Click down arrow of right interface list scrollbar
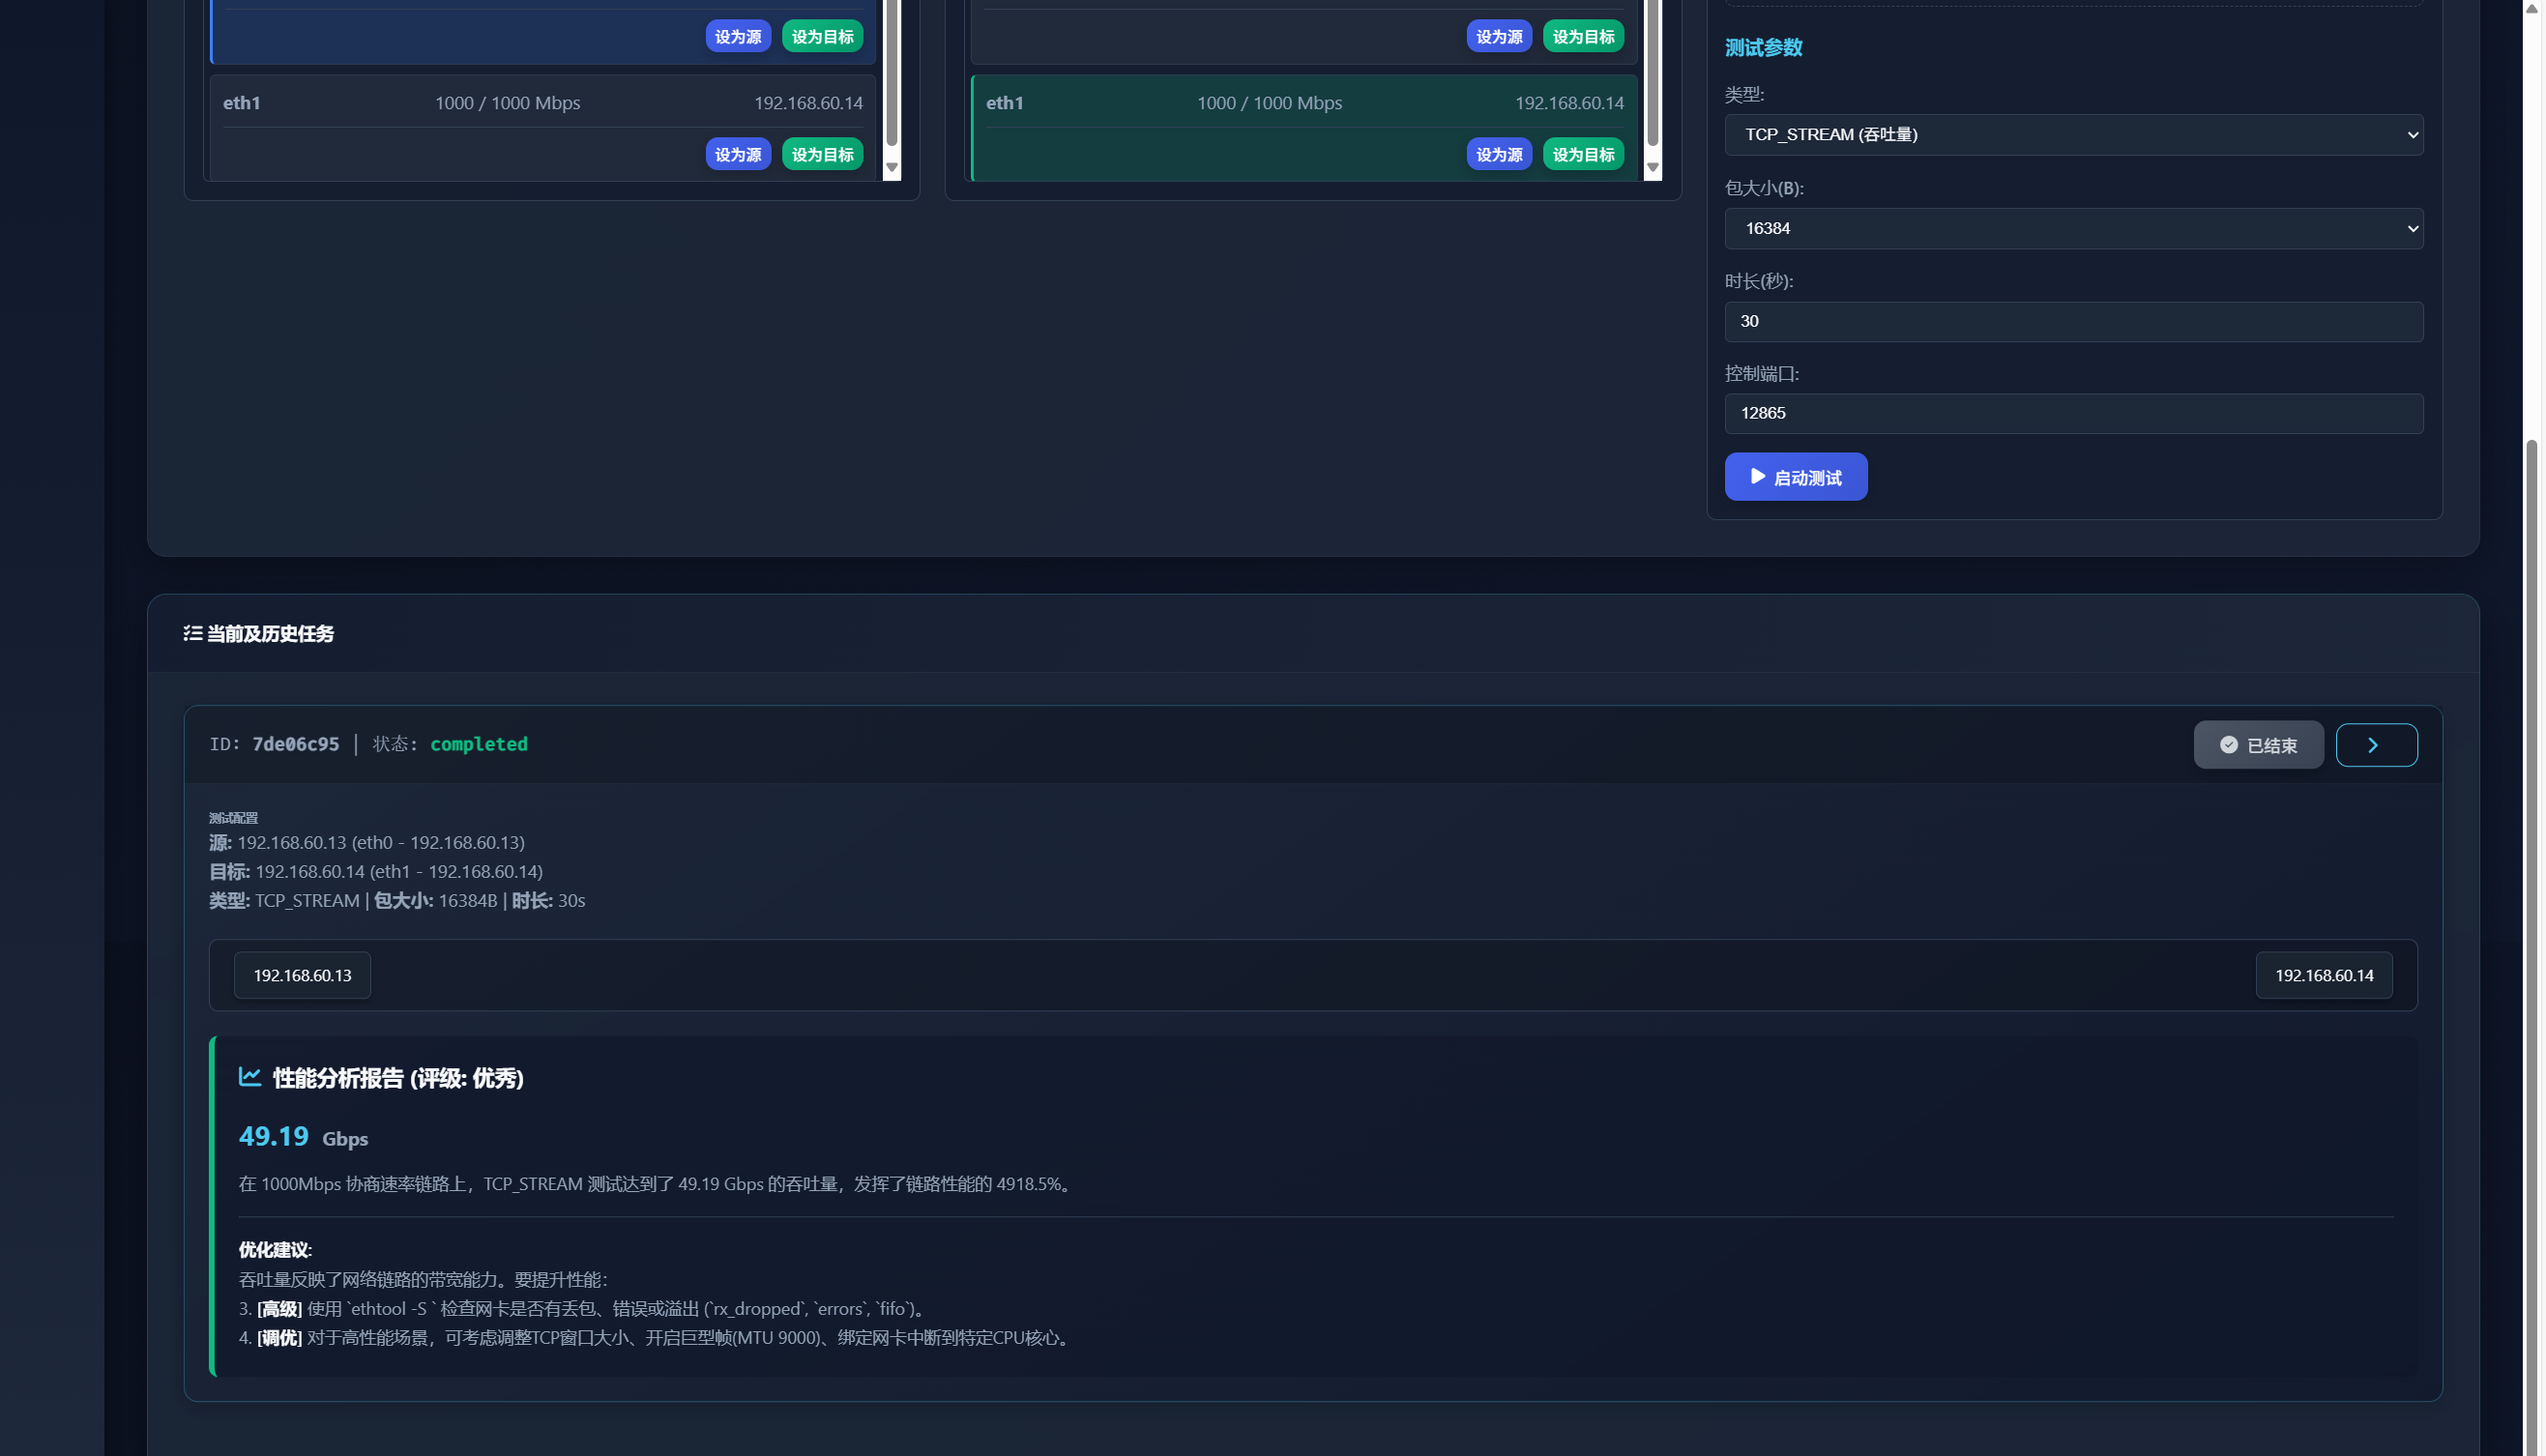Viewport: 2546px width, 1456px height. 1653,168
